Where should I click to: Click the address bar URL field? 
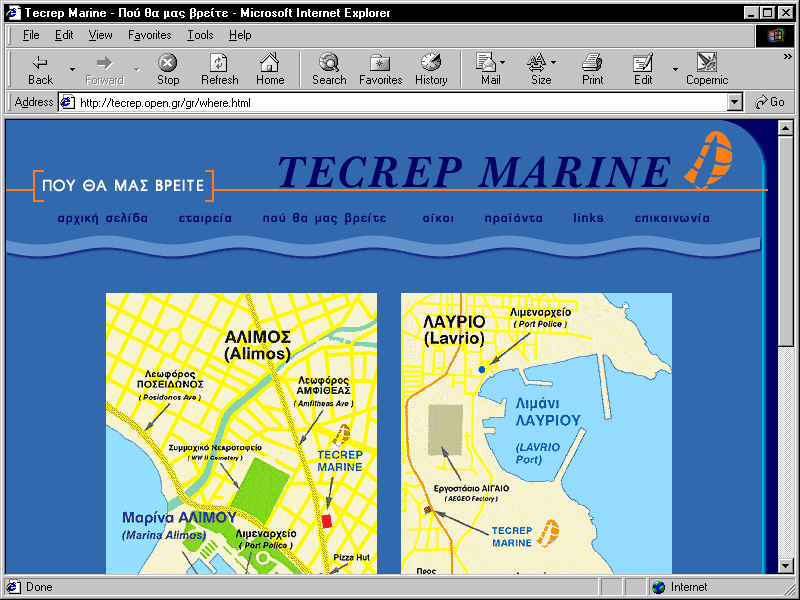point(393,103)
